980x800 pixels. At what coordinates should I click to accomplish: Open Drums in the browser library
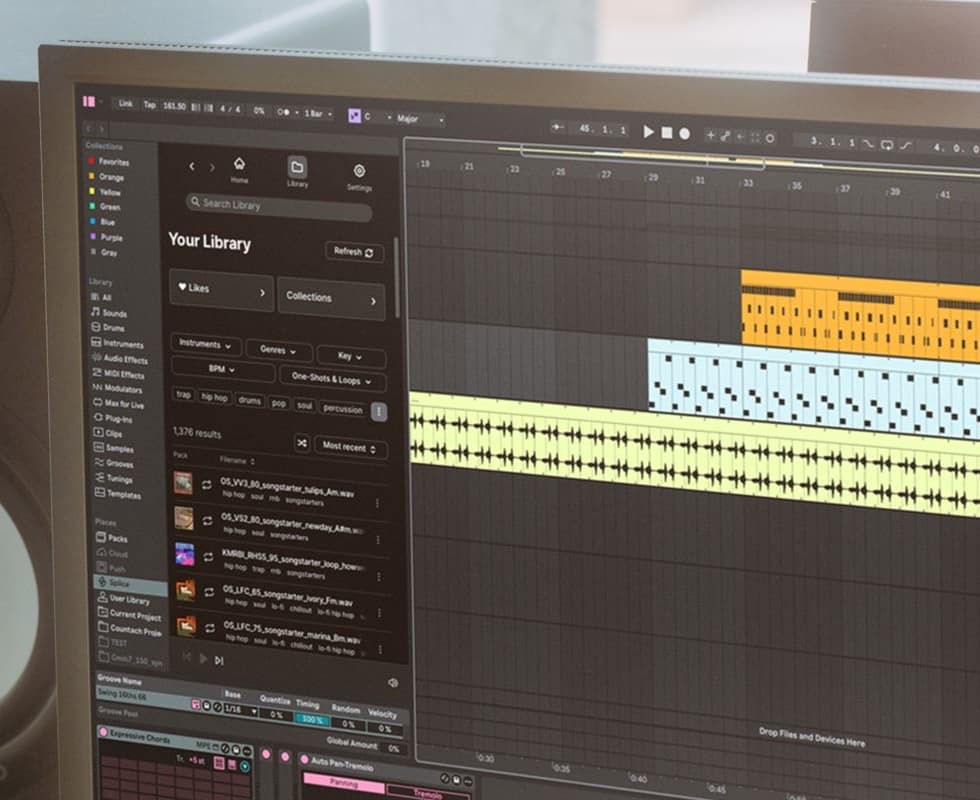109,328
